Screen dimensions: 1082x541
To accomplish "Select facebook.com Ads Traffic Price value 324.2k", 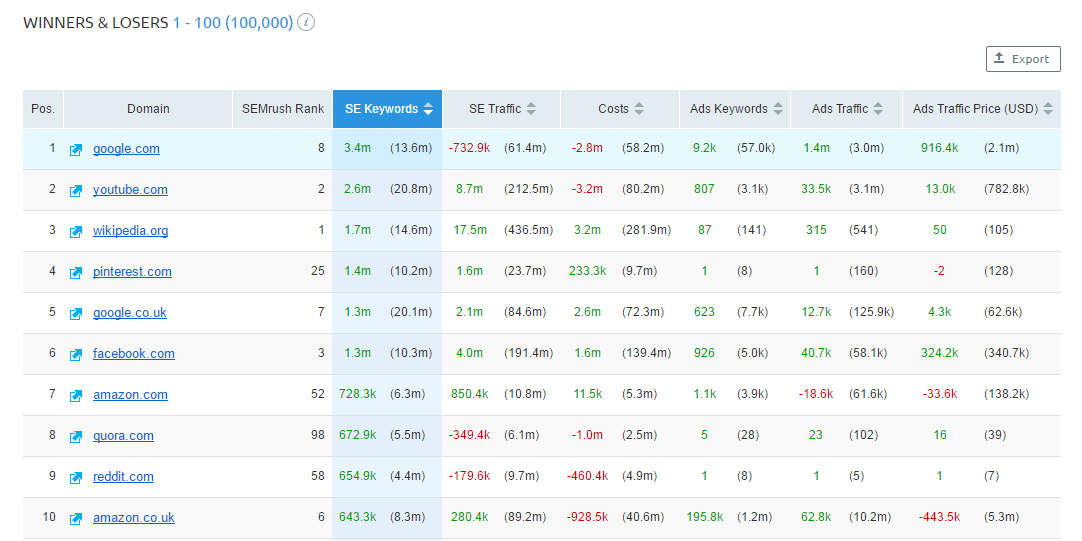I will pos(939,354).
